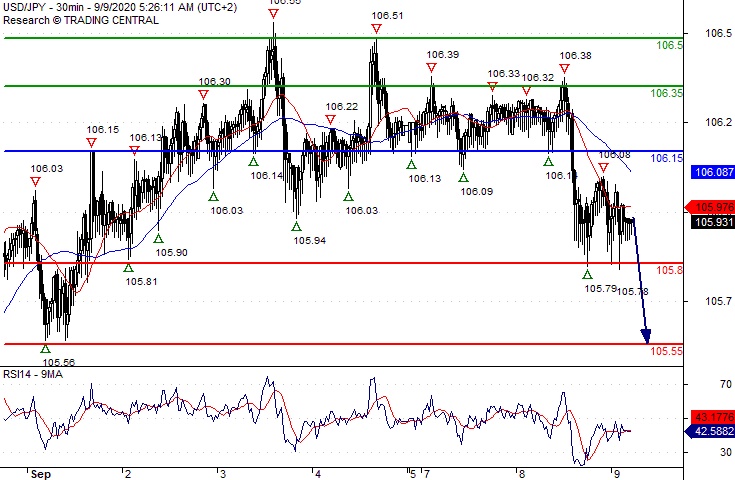The width and height of the screenshot is (735, 480).
Task: Click the 4 date label on time axis
Action: pos(317,474)
